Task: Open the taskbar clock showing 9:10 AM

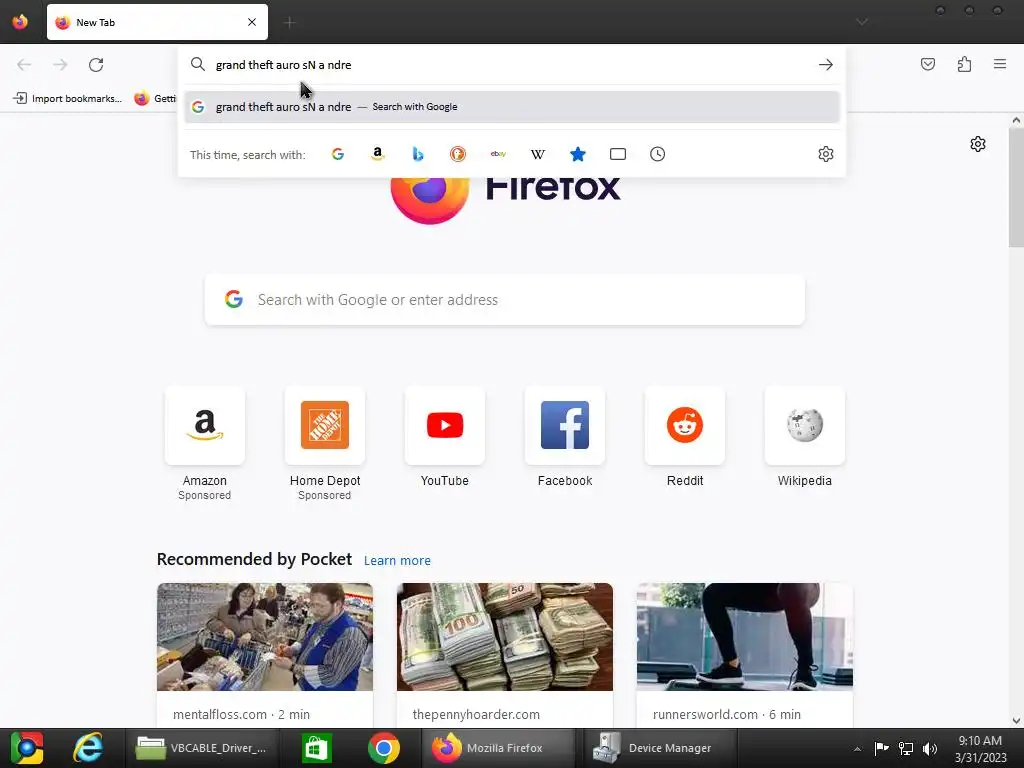Action: click(x=980, y=748)
